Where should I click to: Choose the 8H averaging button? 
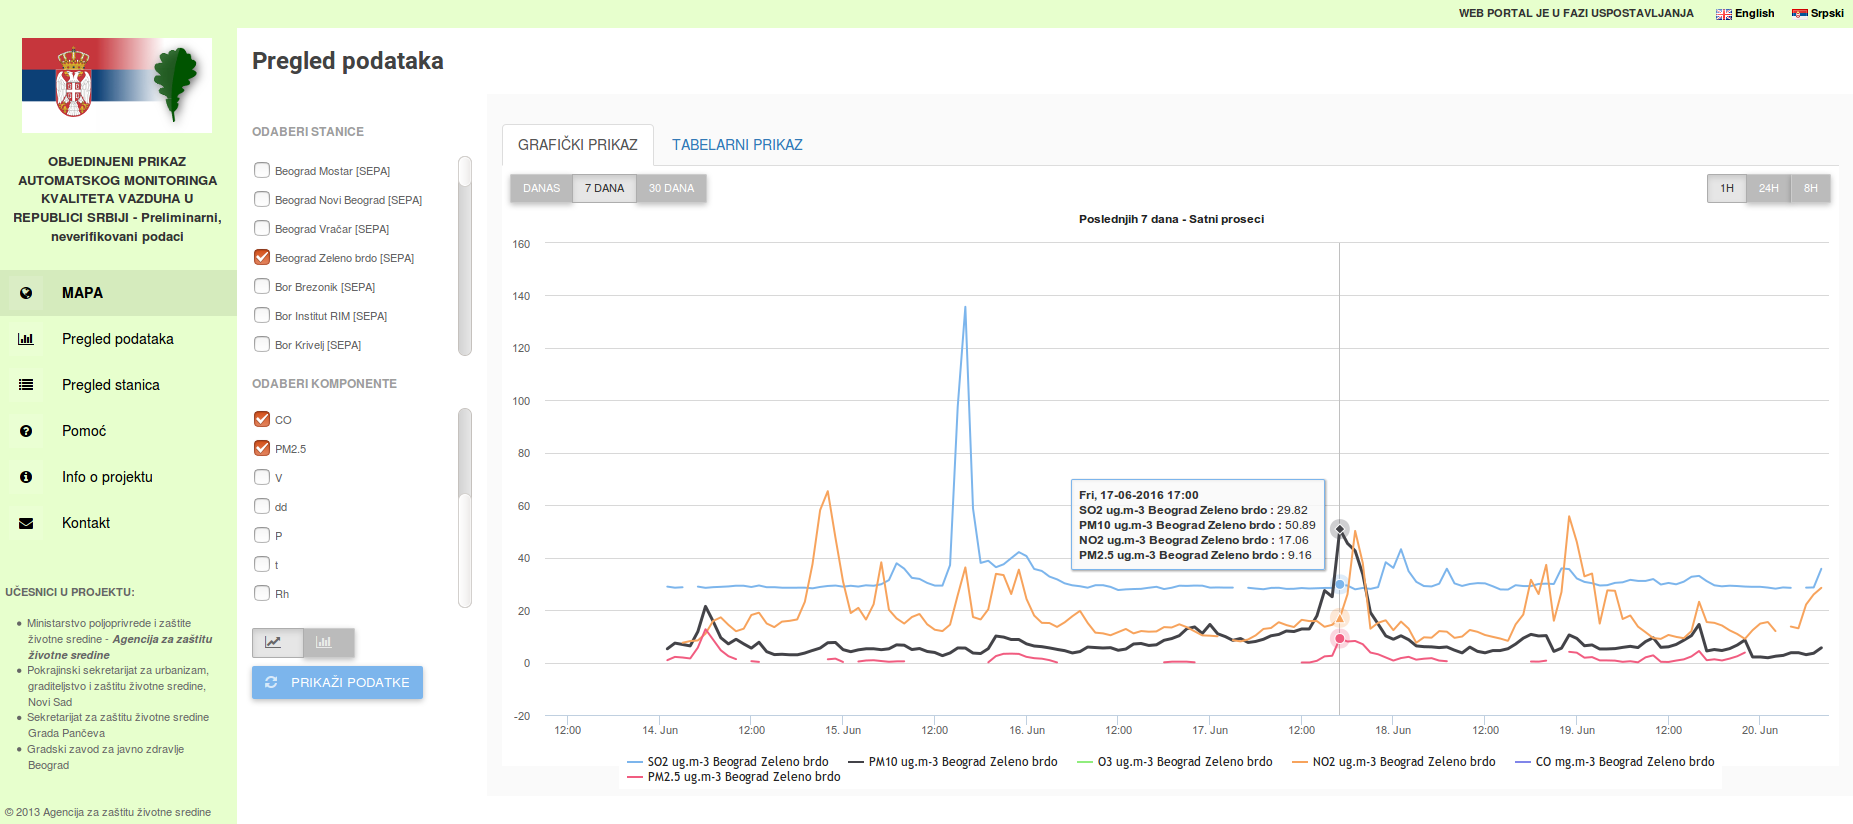pos(1811,188)
